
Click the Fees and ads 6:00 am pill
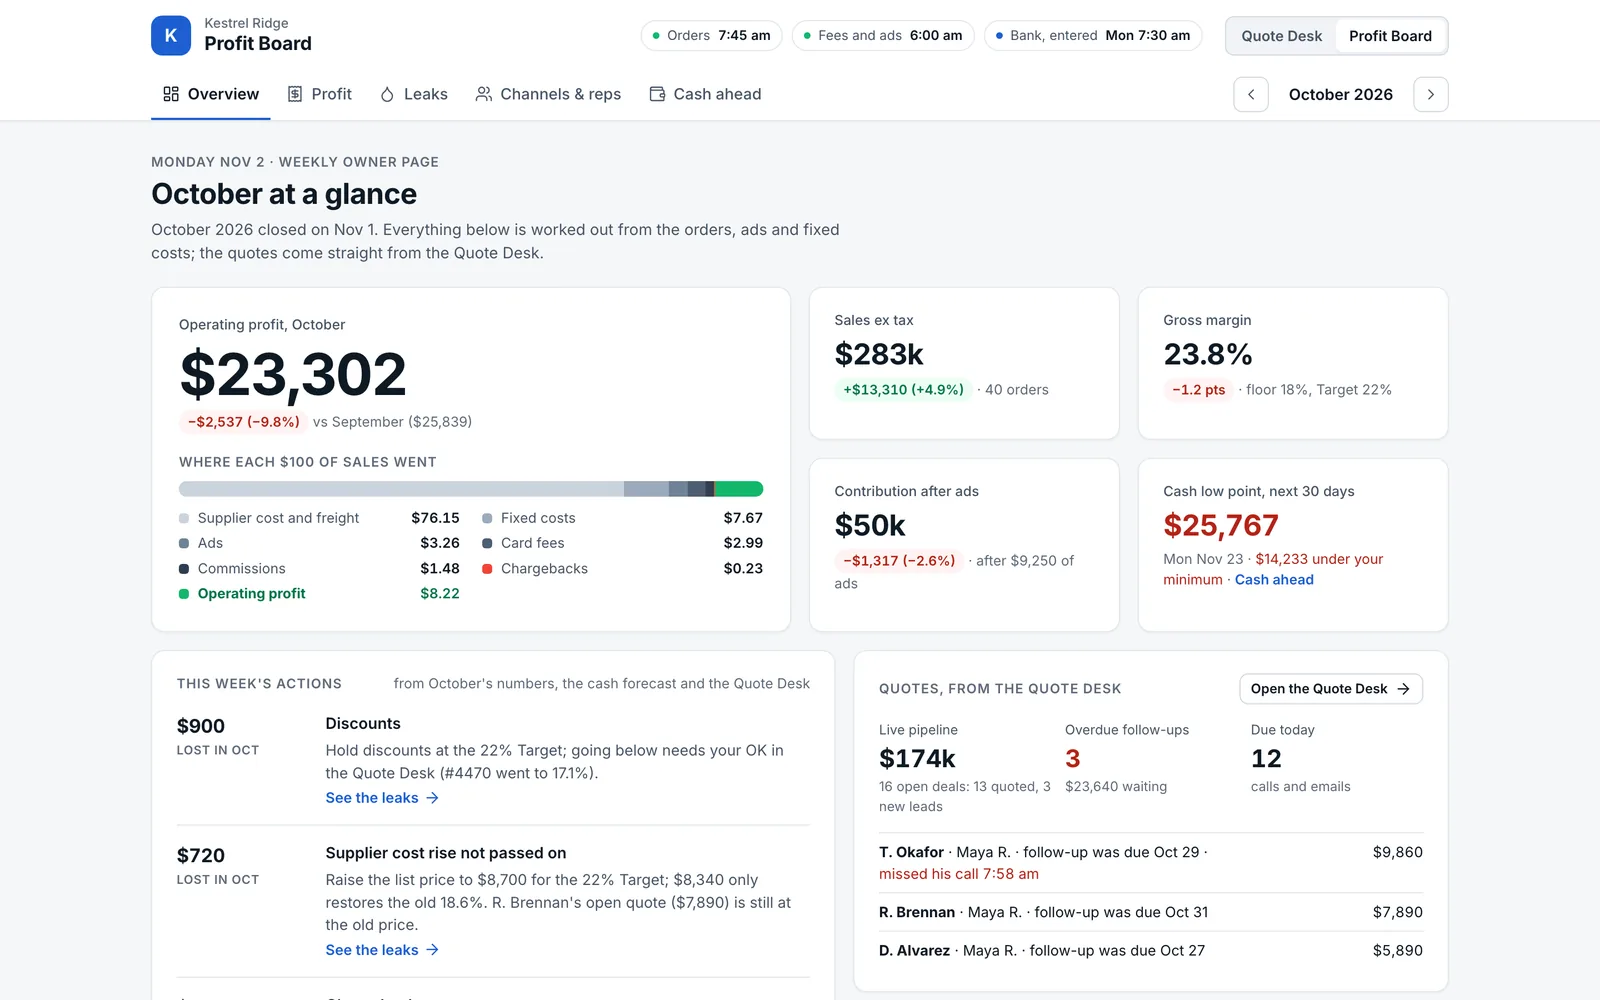pyautogui.click(x=883, y=35)
